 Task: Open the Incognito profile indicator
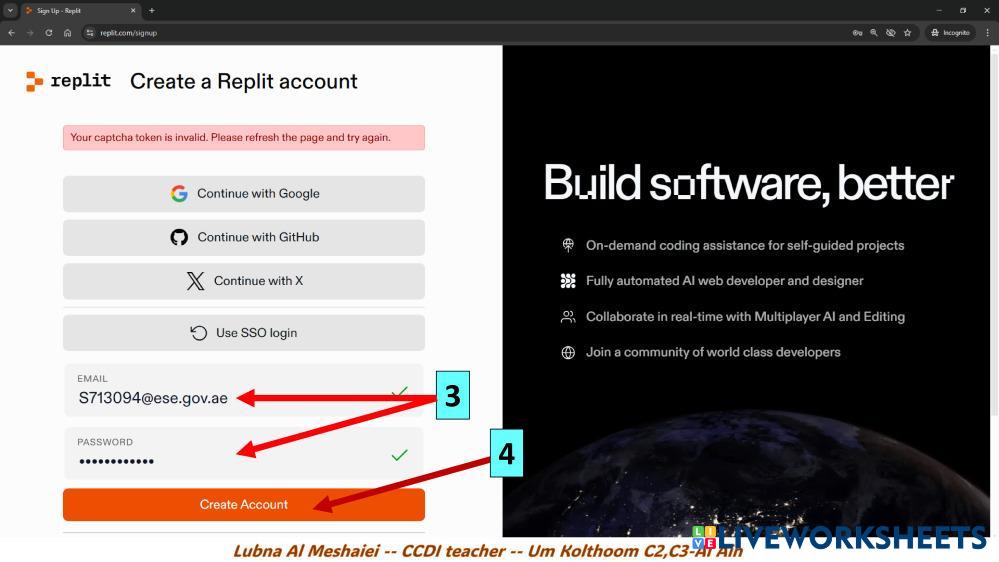(x=950, y=32)
